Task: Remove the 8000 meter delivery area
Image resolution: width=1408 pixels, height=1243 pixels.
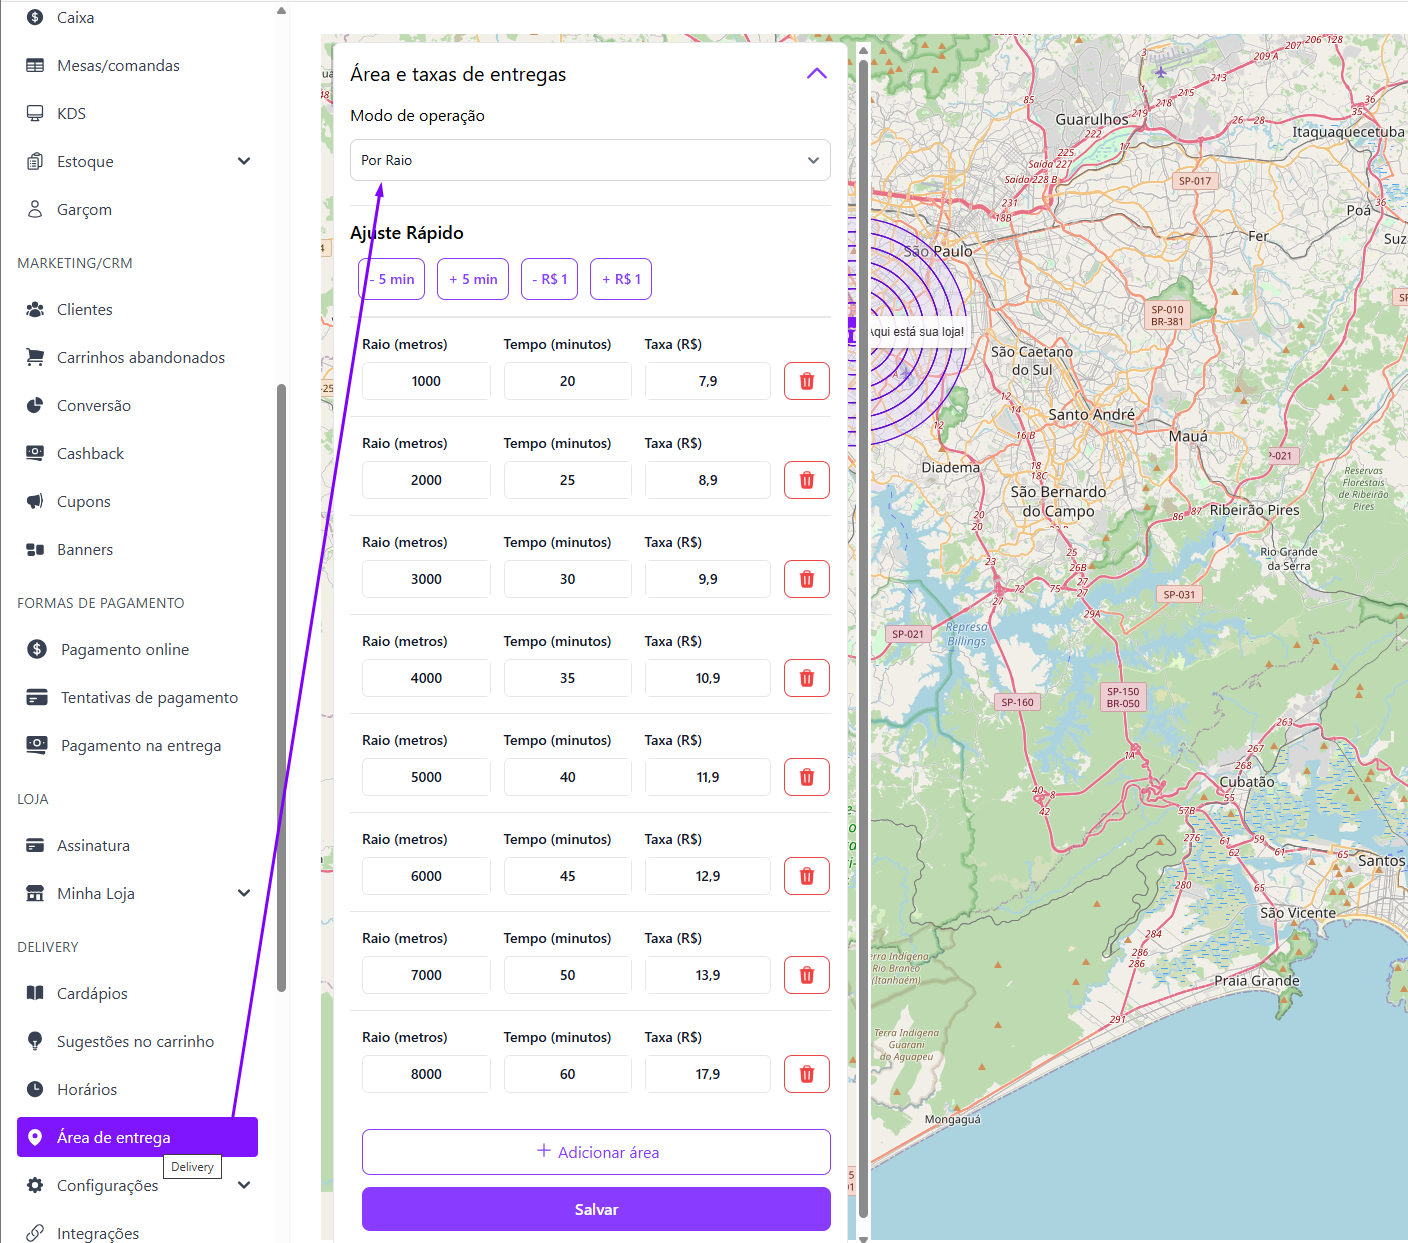Action: pyautogui.click(x=806, y=1074)
